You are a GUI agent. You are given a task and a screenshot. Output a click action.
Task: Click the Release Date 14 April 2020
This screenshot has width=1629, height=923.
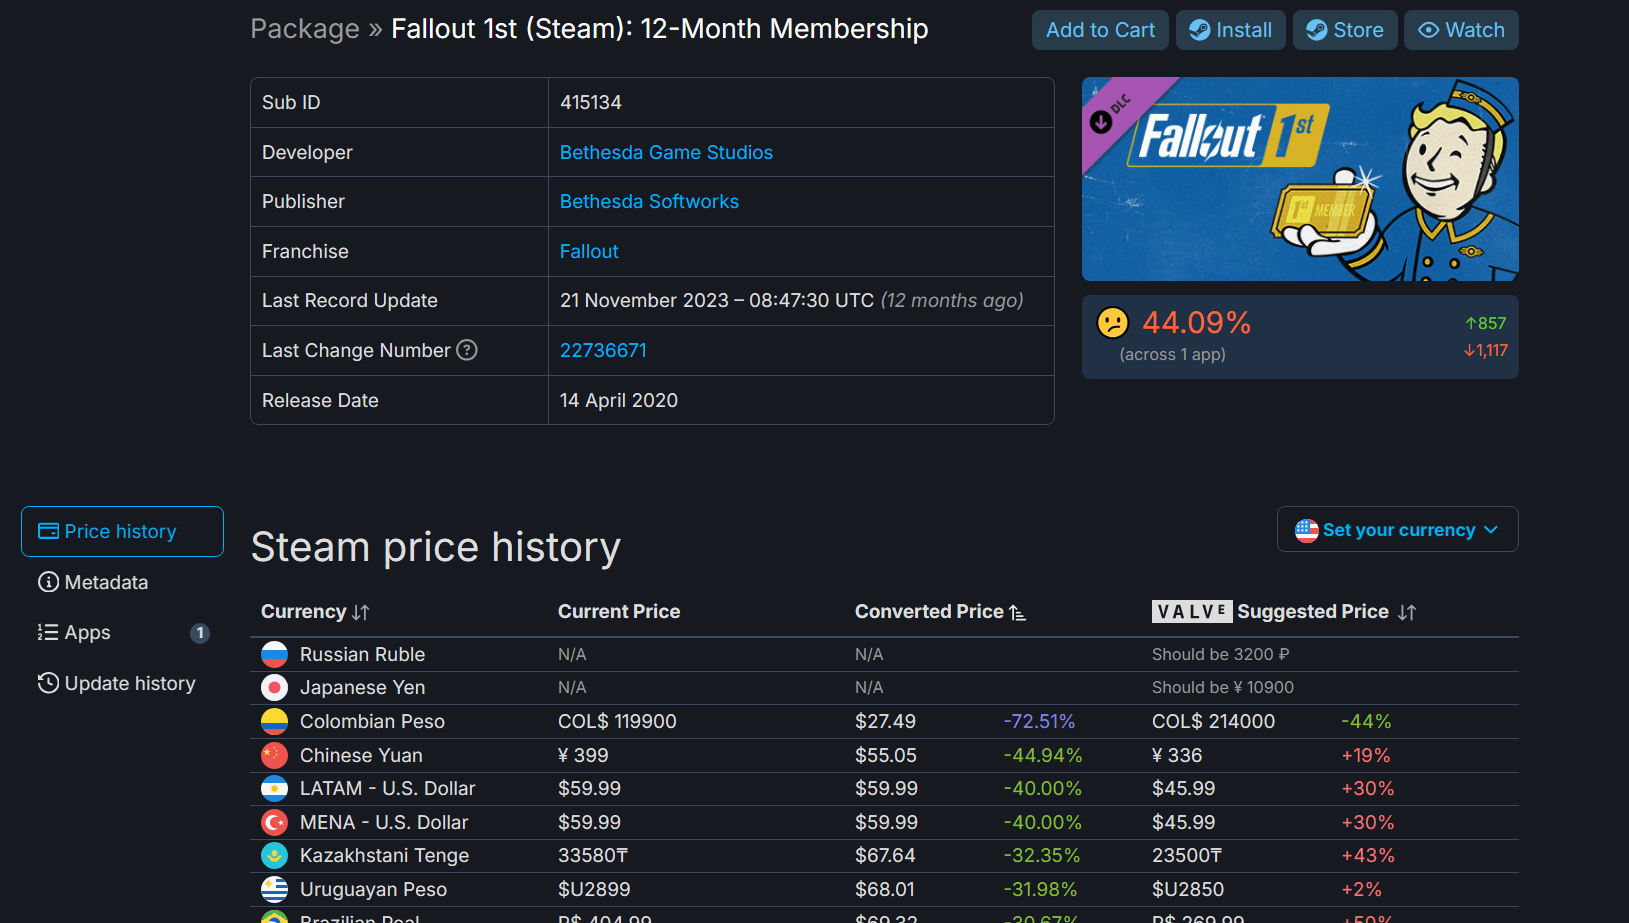tap(618, 400)
